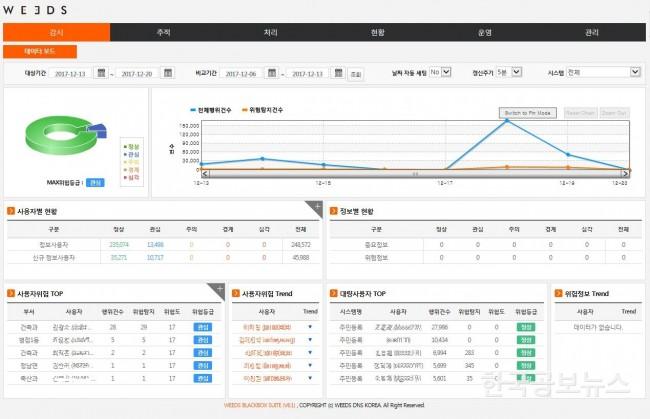Click the target period start date field 2017-12-13
The height and width of the screenshot is (419, 650).
pos(70,74)
